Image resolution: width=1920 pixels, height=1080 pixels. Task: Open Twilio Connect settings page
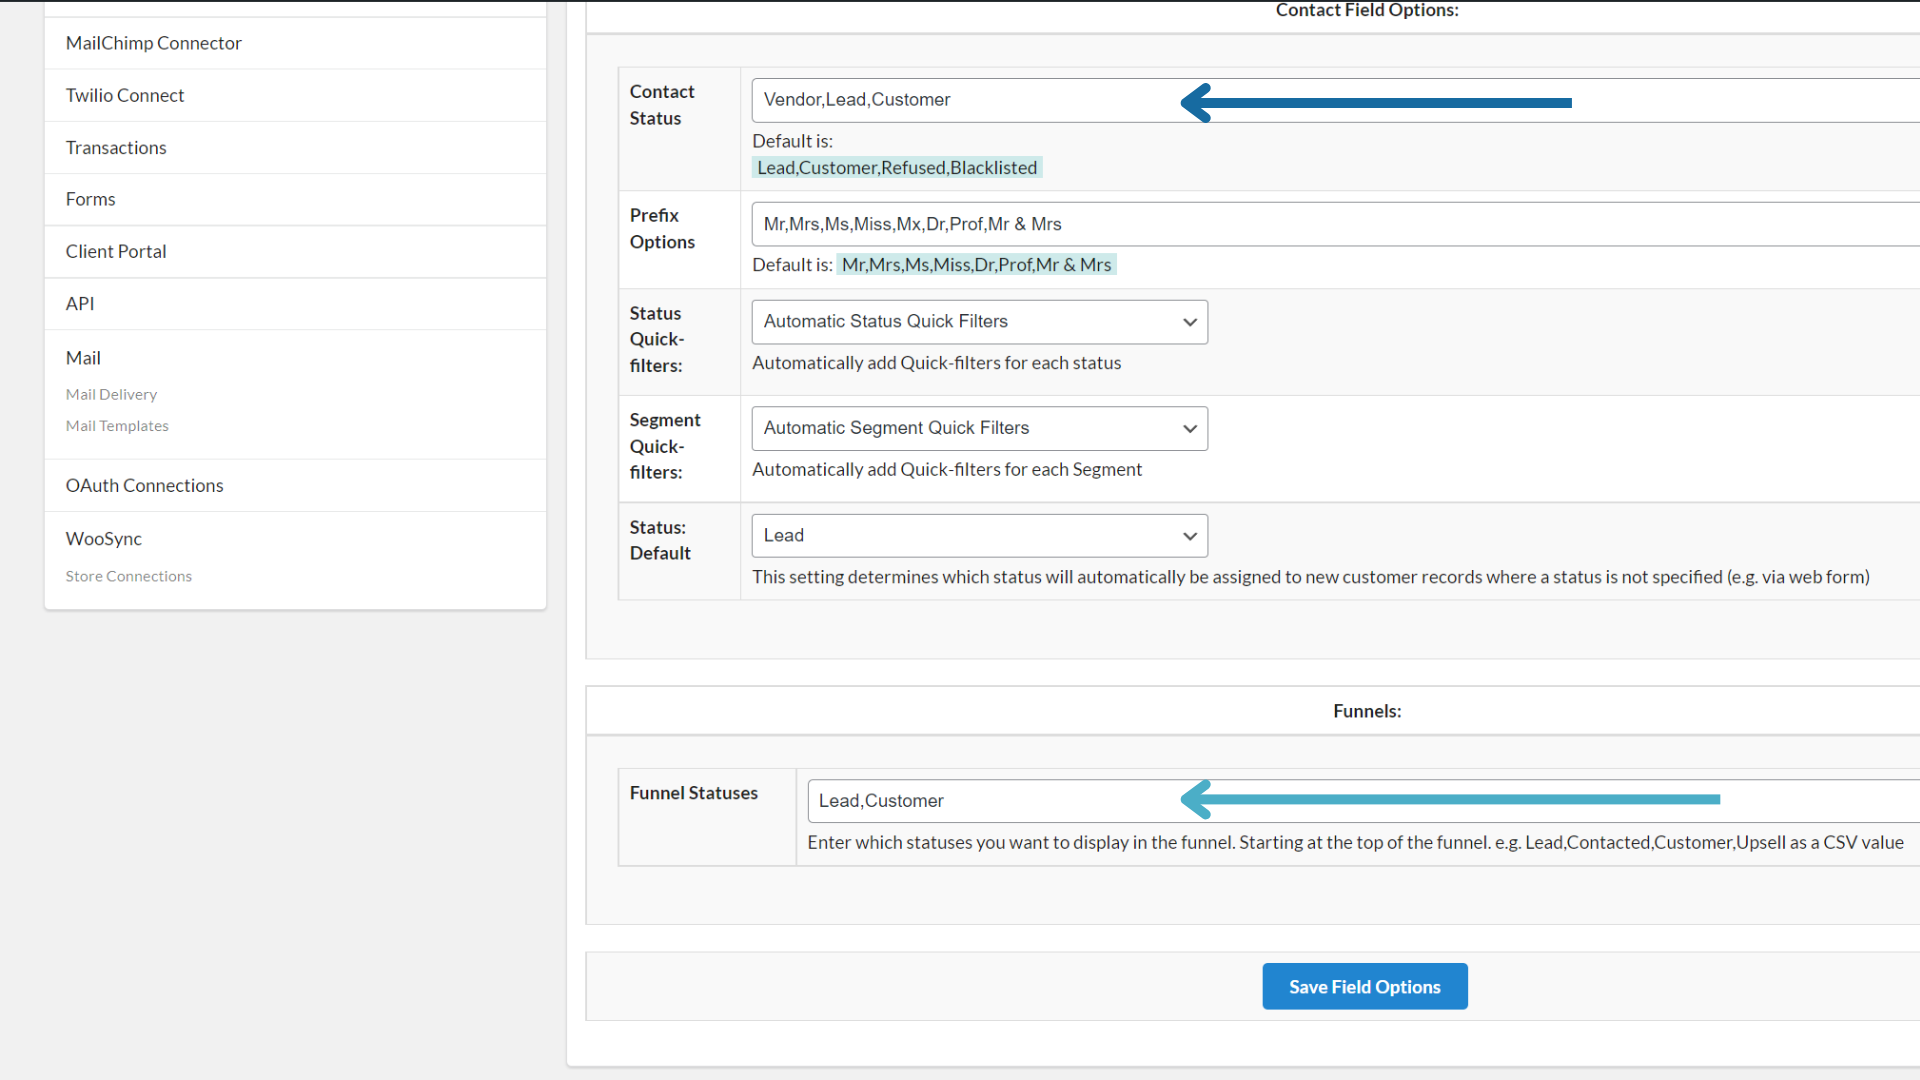pos(125,95)
